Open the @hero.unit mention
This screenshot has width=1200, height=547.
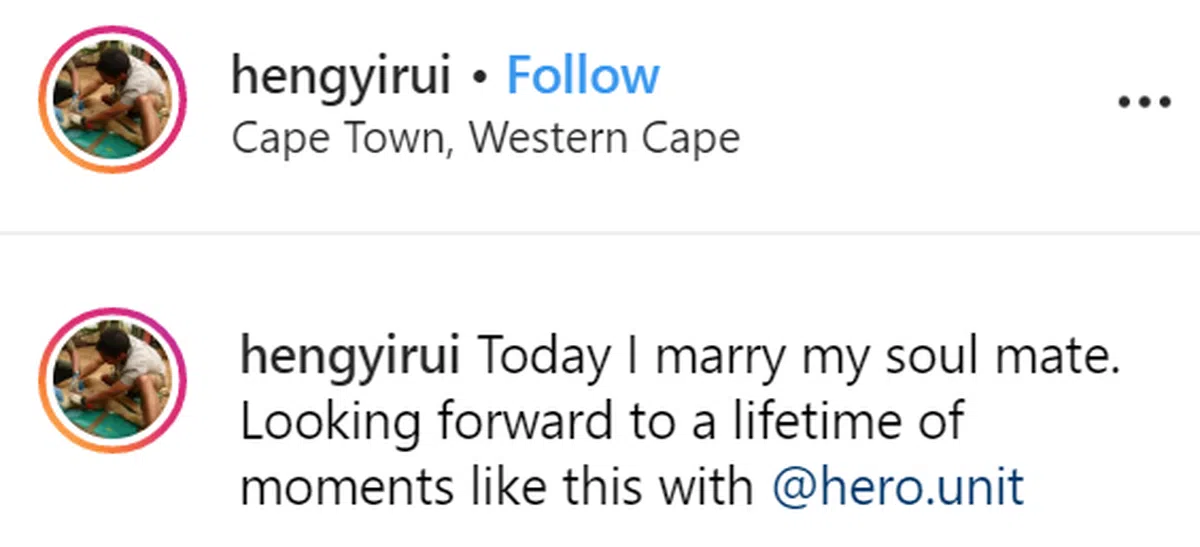click(898, 487)
